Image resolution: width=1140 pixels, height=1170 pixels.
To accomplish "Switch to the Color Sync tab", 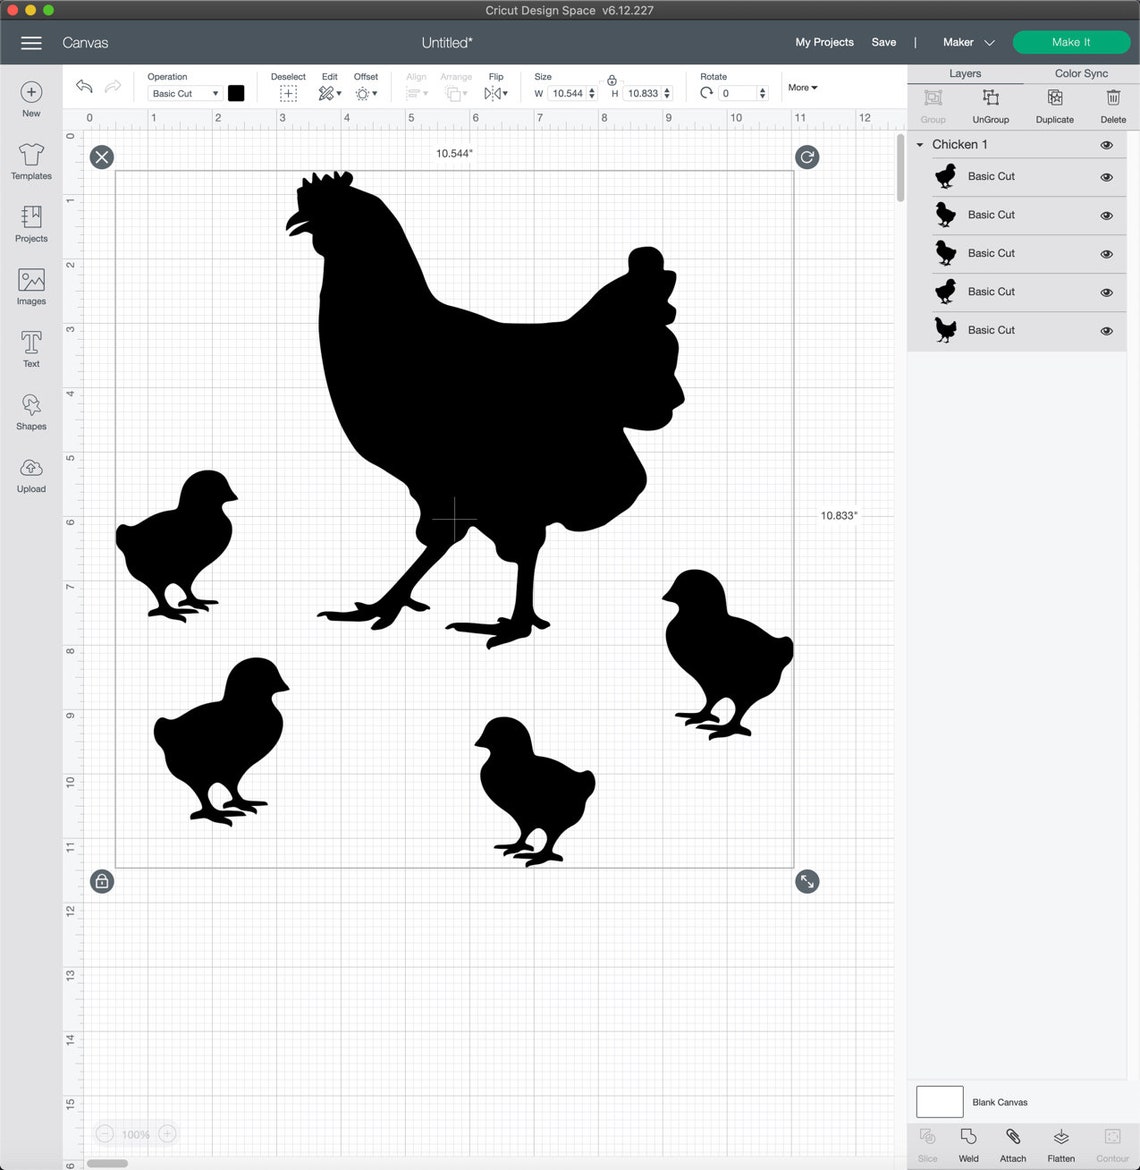I will click(x=1080, y=73).
